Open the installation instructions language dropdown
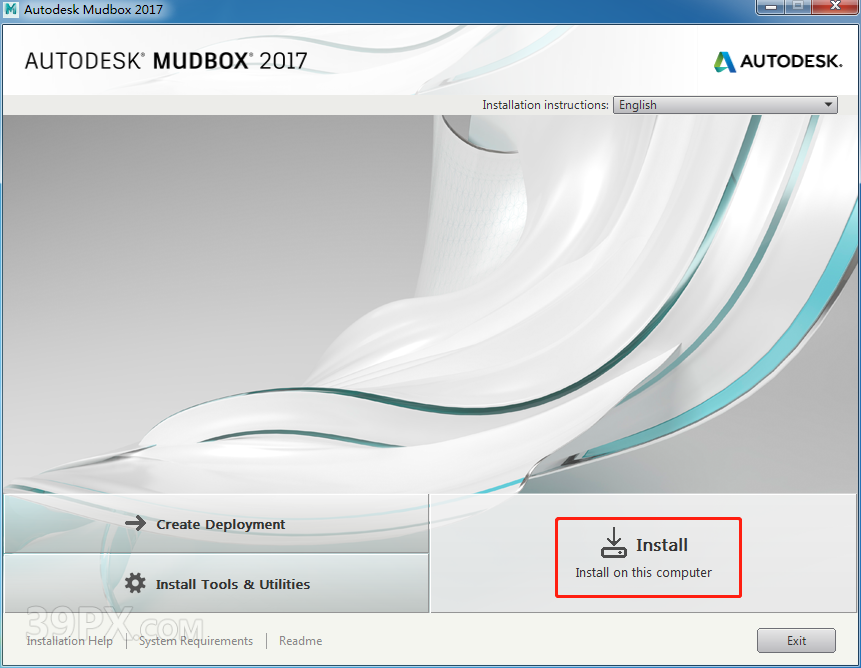This screenshot has width=861, height=668. click(724, 104)
